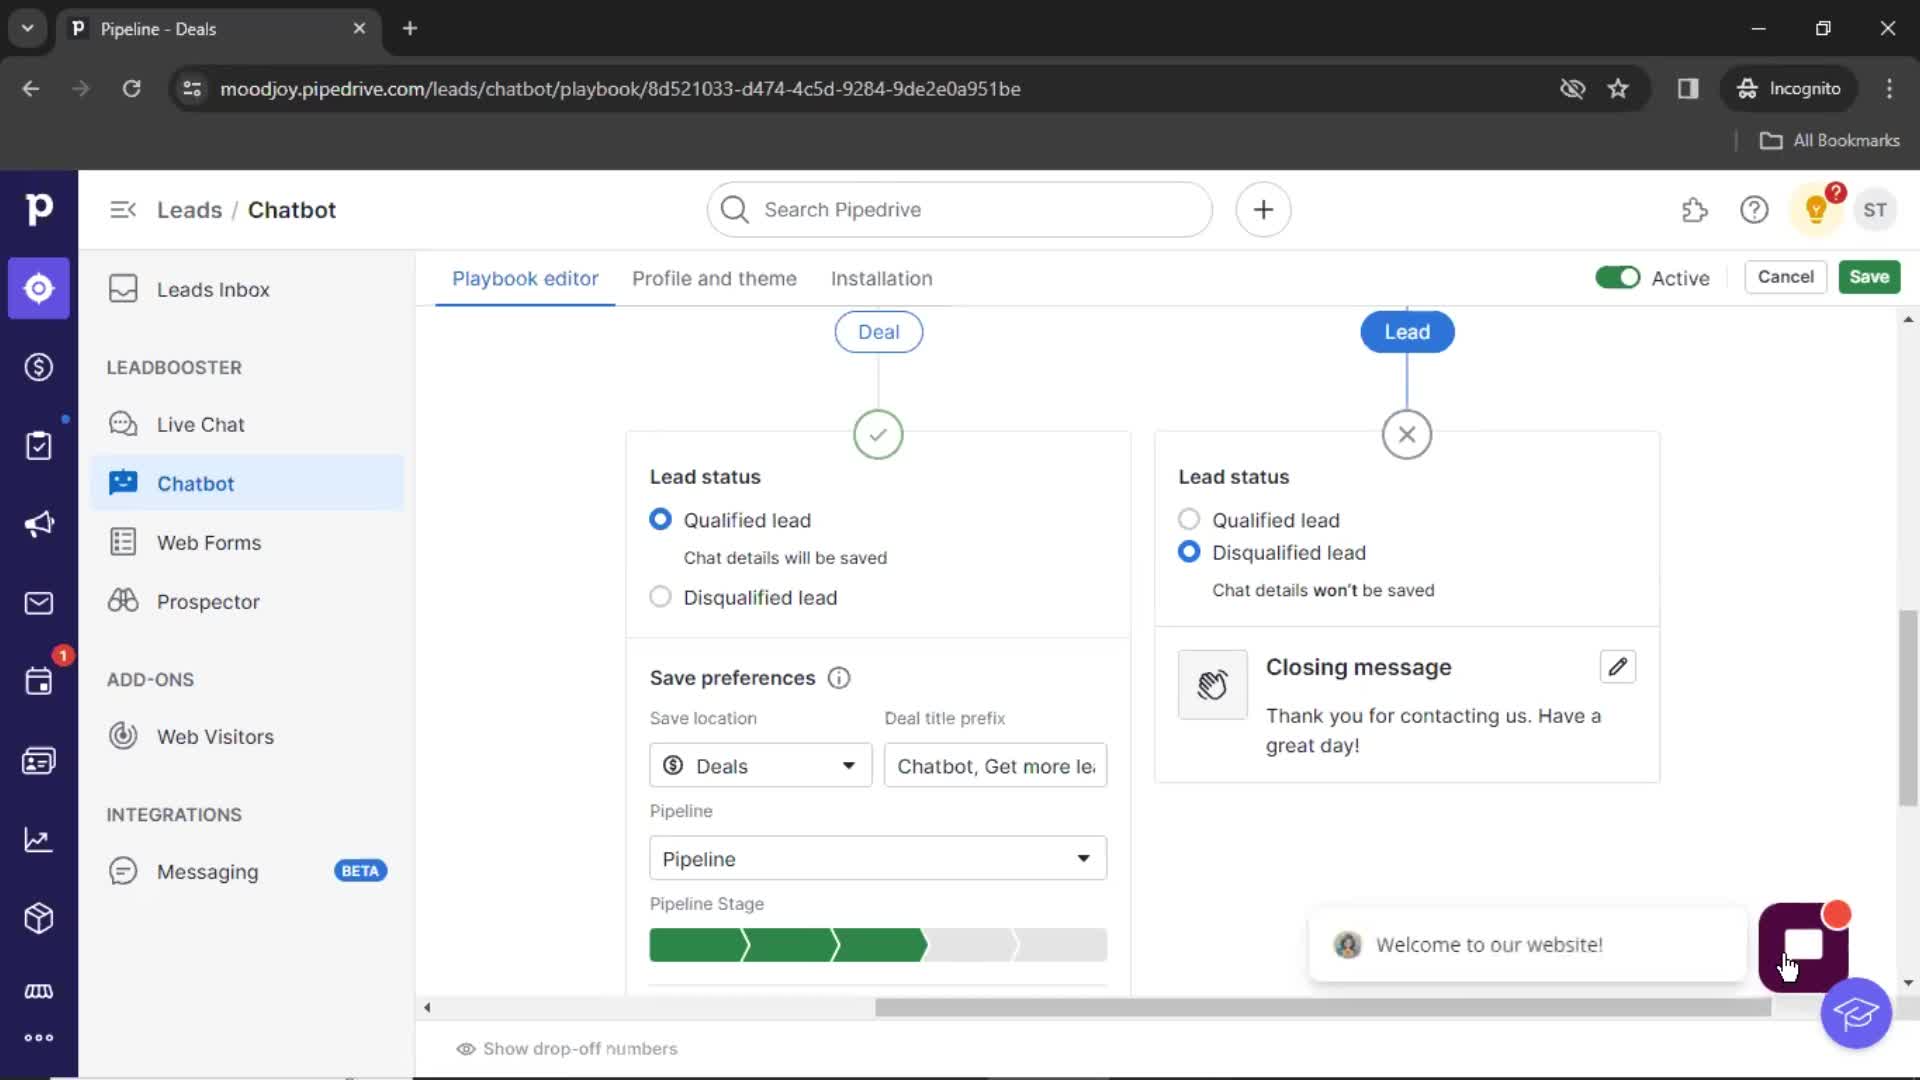Viewport: 1920px width, 1080px height.
Task: Bookmark this page with the star icon
Action: pyautogui.click(x=1618, y=89)
